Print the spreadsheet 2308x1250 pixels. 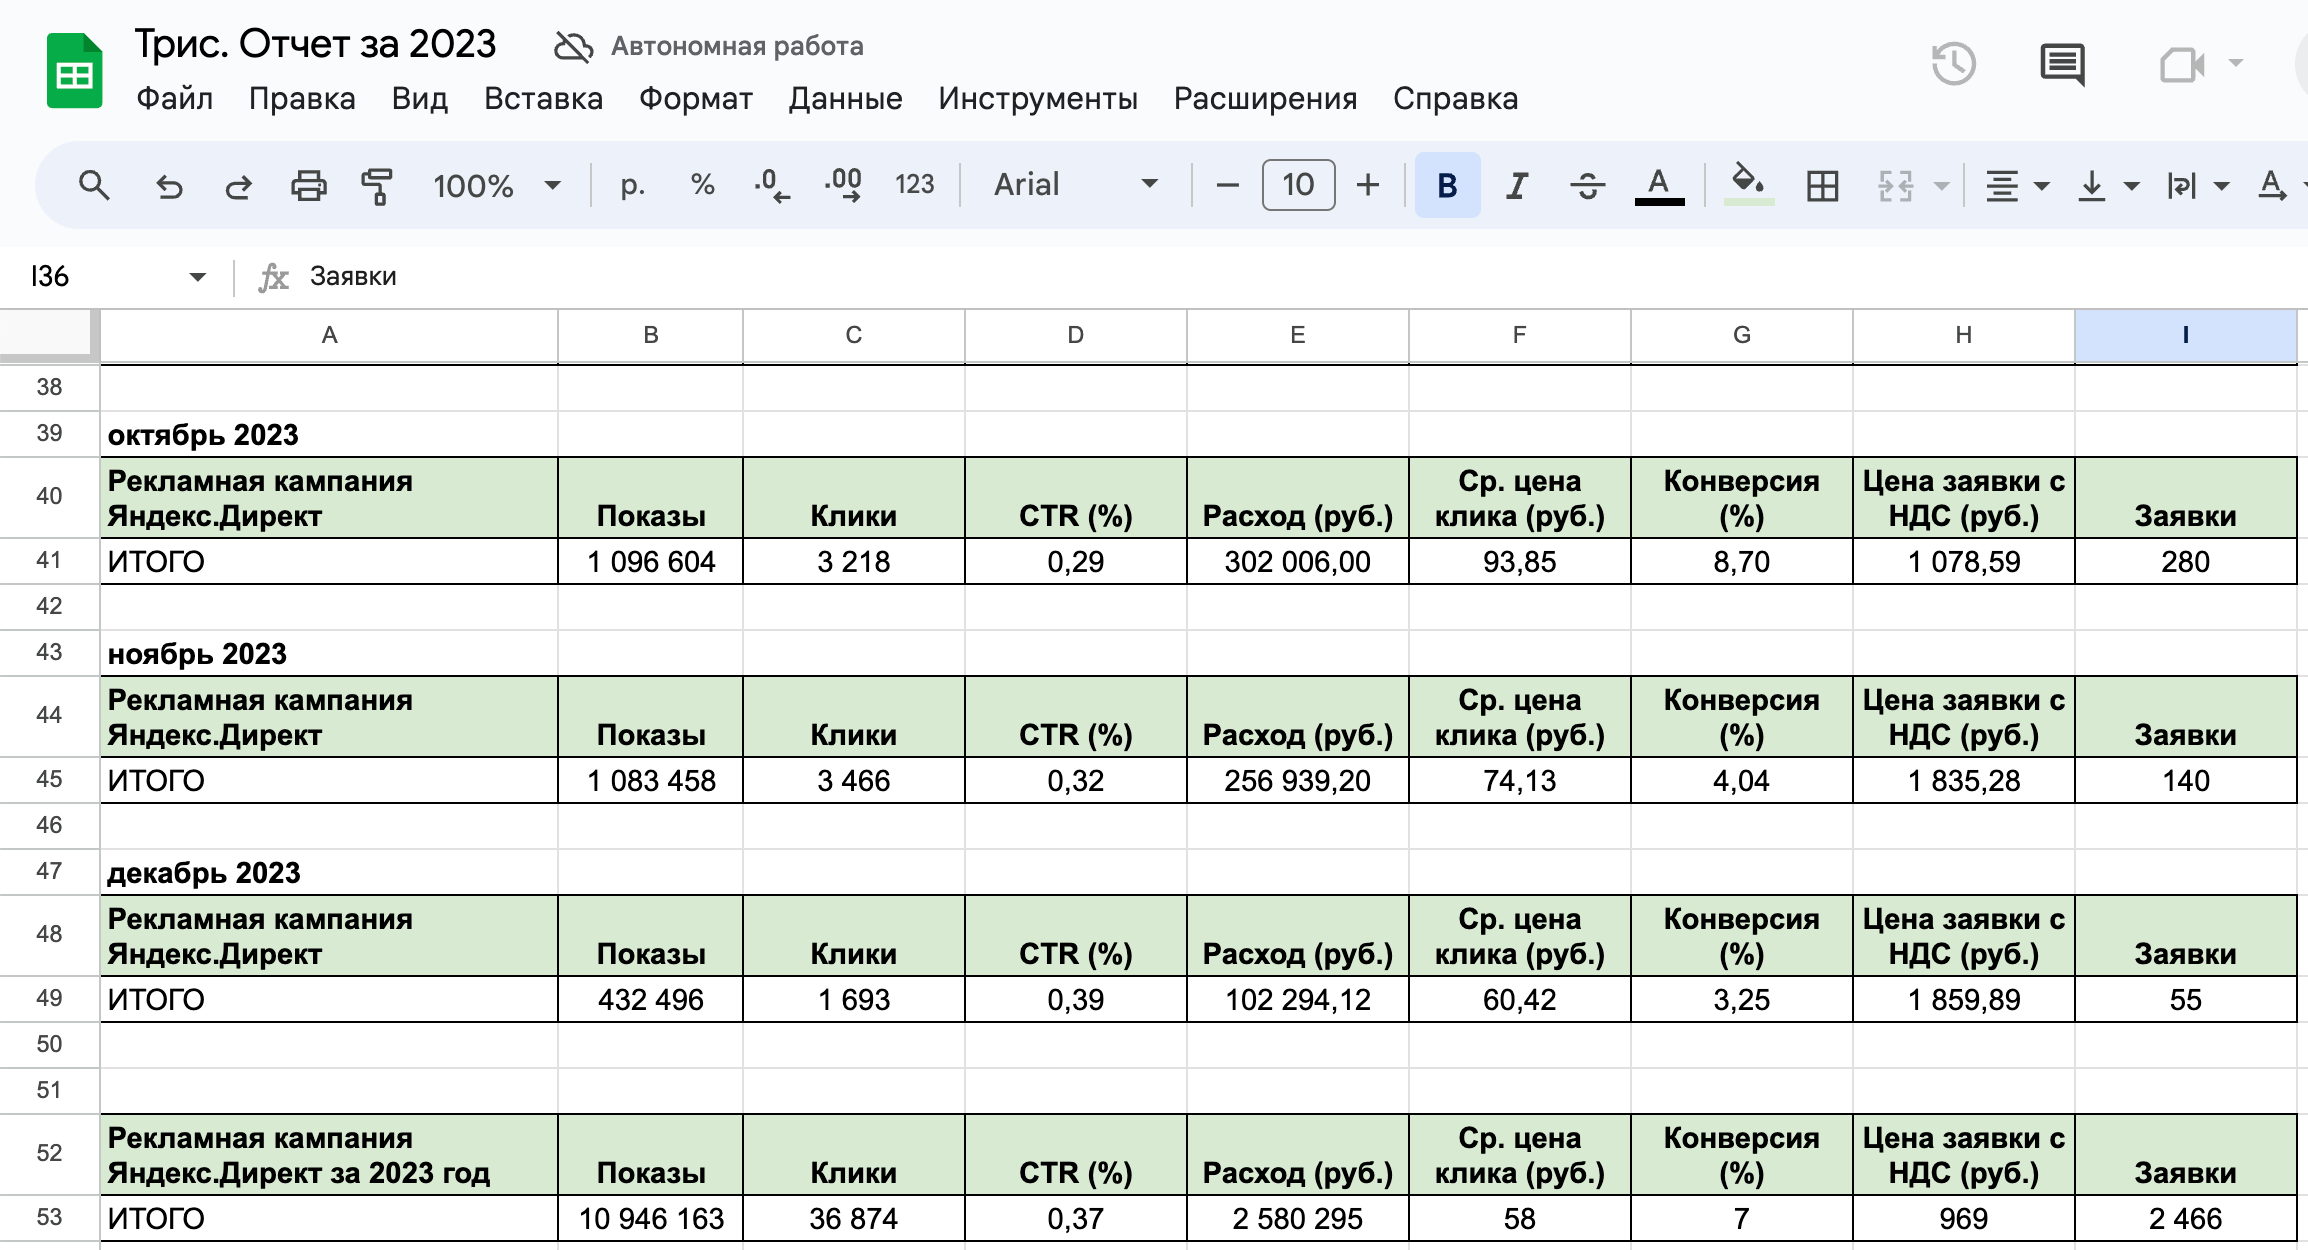coord(308,185)
